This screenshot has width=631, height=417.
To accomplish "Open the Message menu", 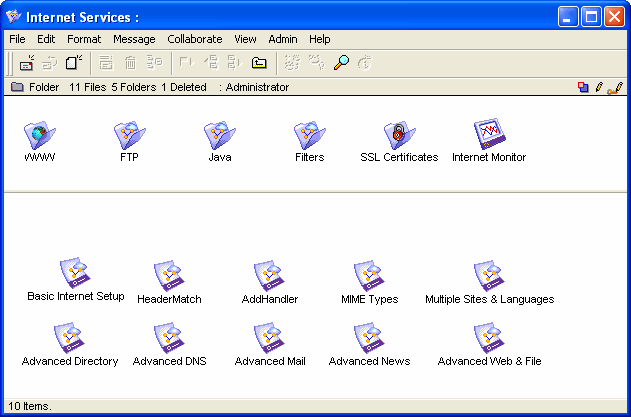I will click(x=134, y=39).
